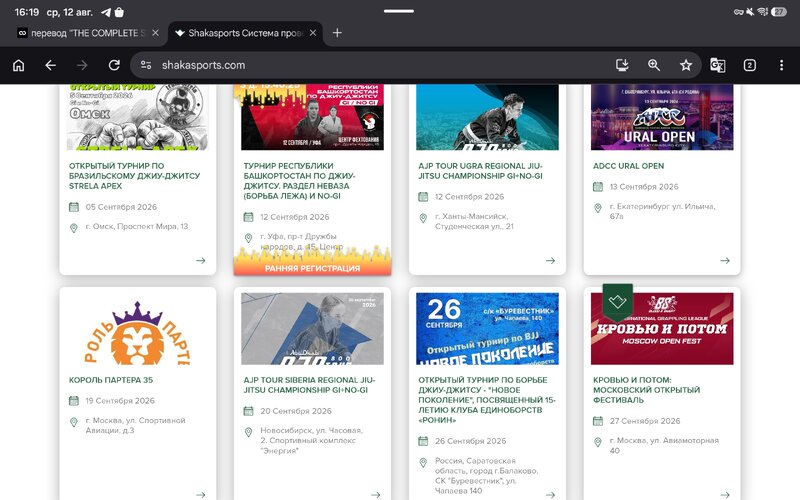Open Новое Поколение tournament title link
The width and height of the screenshot is (800, 500).
487,400
